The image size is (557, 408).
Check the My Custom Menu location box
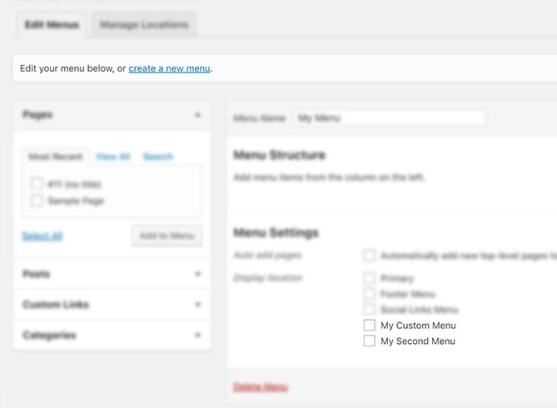369,325
